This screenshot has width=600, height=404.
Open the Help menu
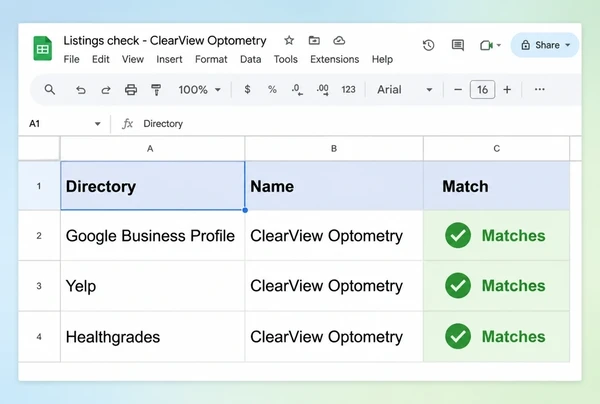point(382,59)
